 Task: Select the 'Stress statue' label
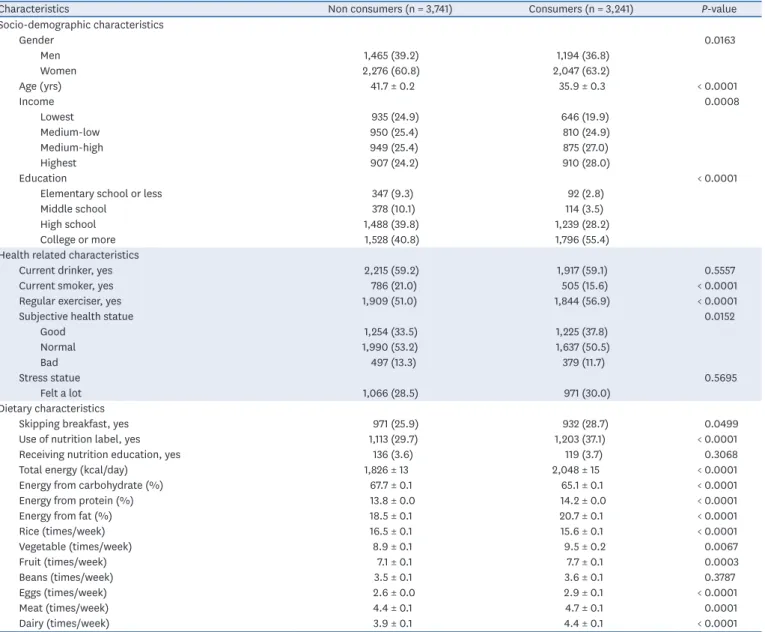click(x=49, y=378)
